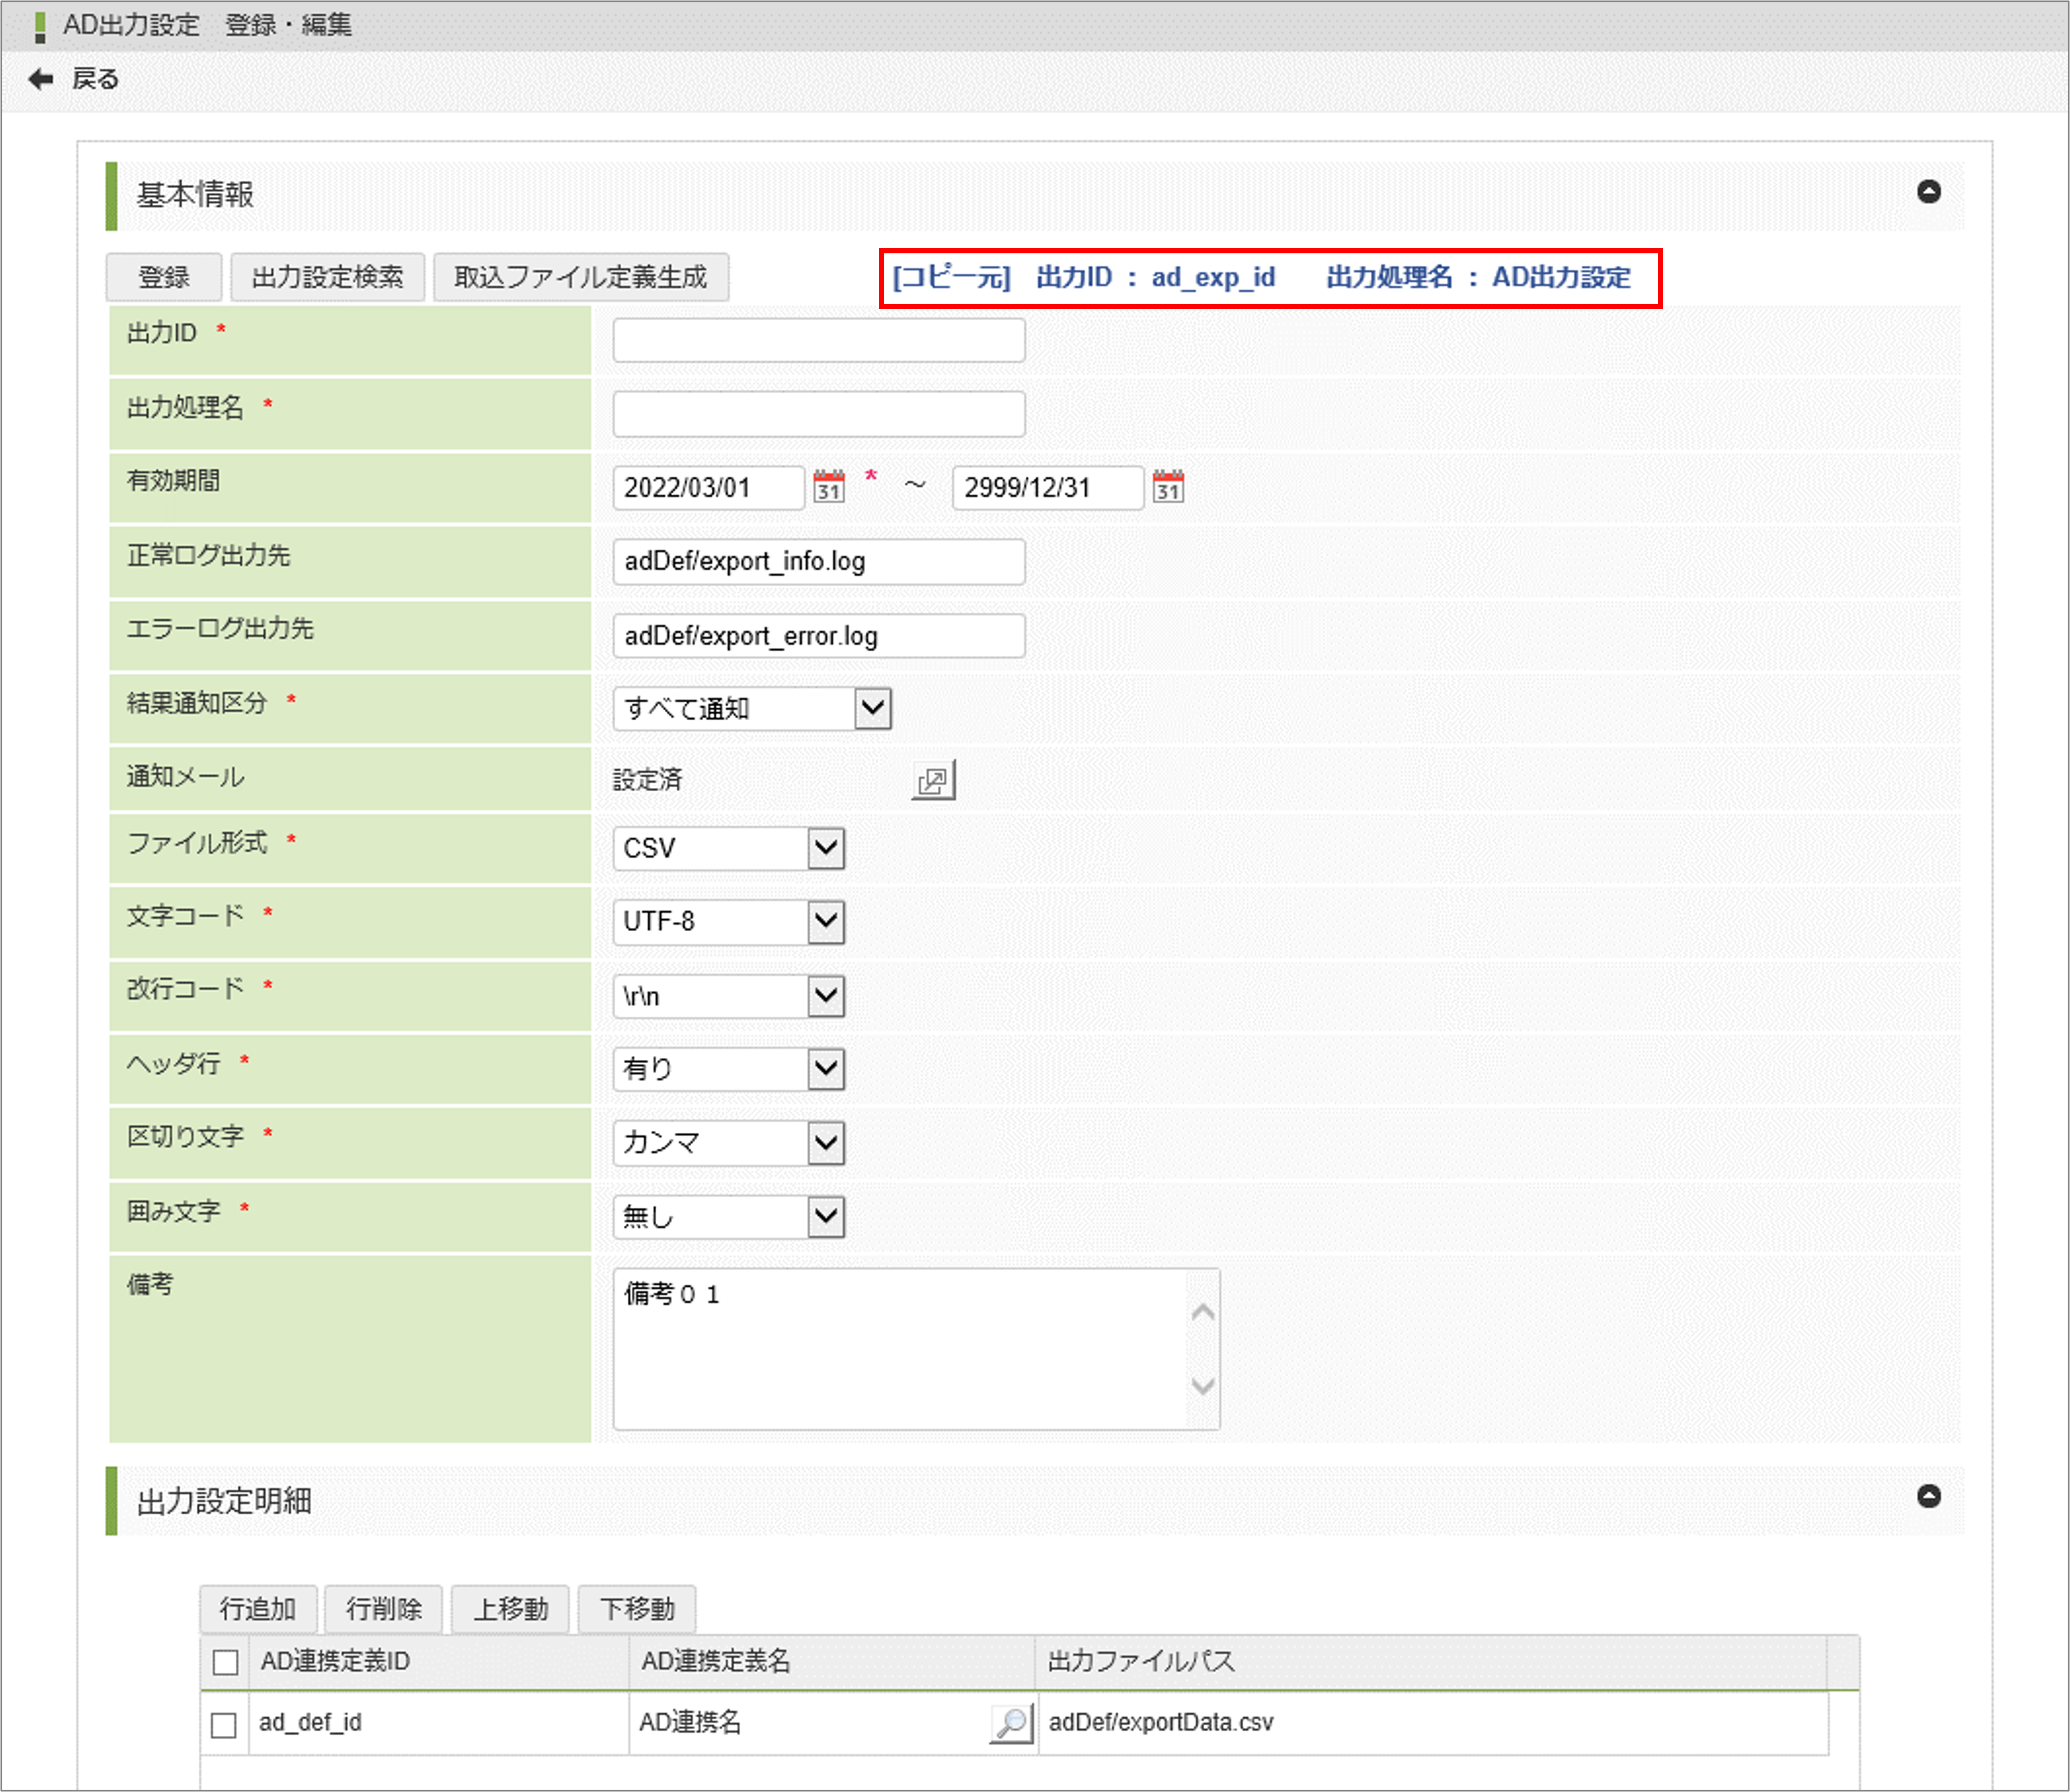Click the magnifier search icon for AD連携名
The width and height of the screenshot is (2070, 1792).
click(x=1011, y=1722)
